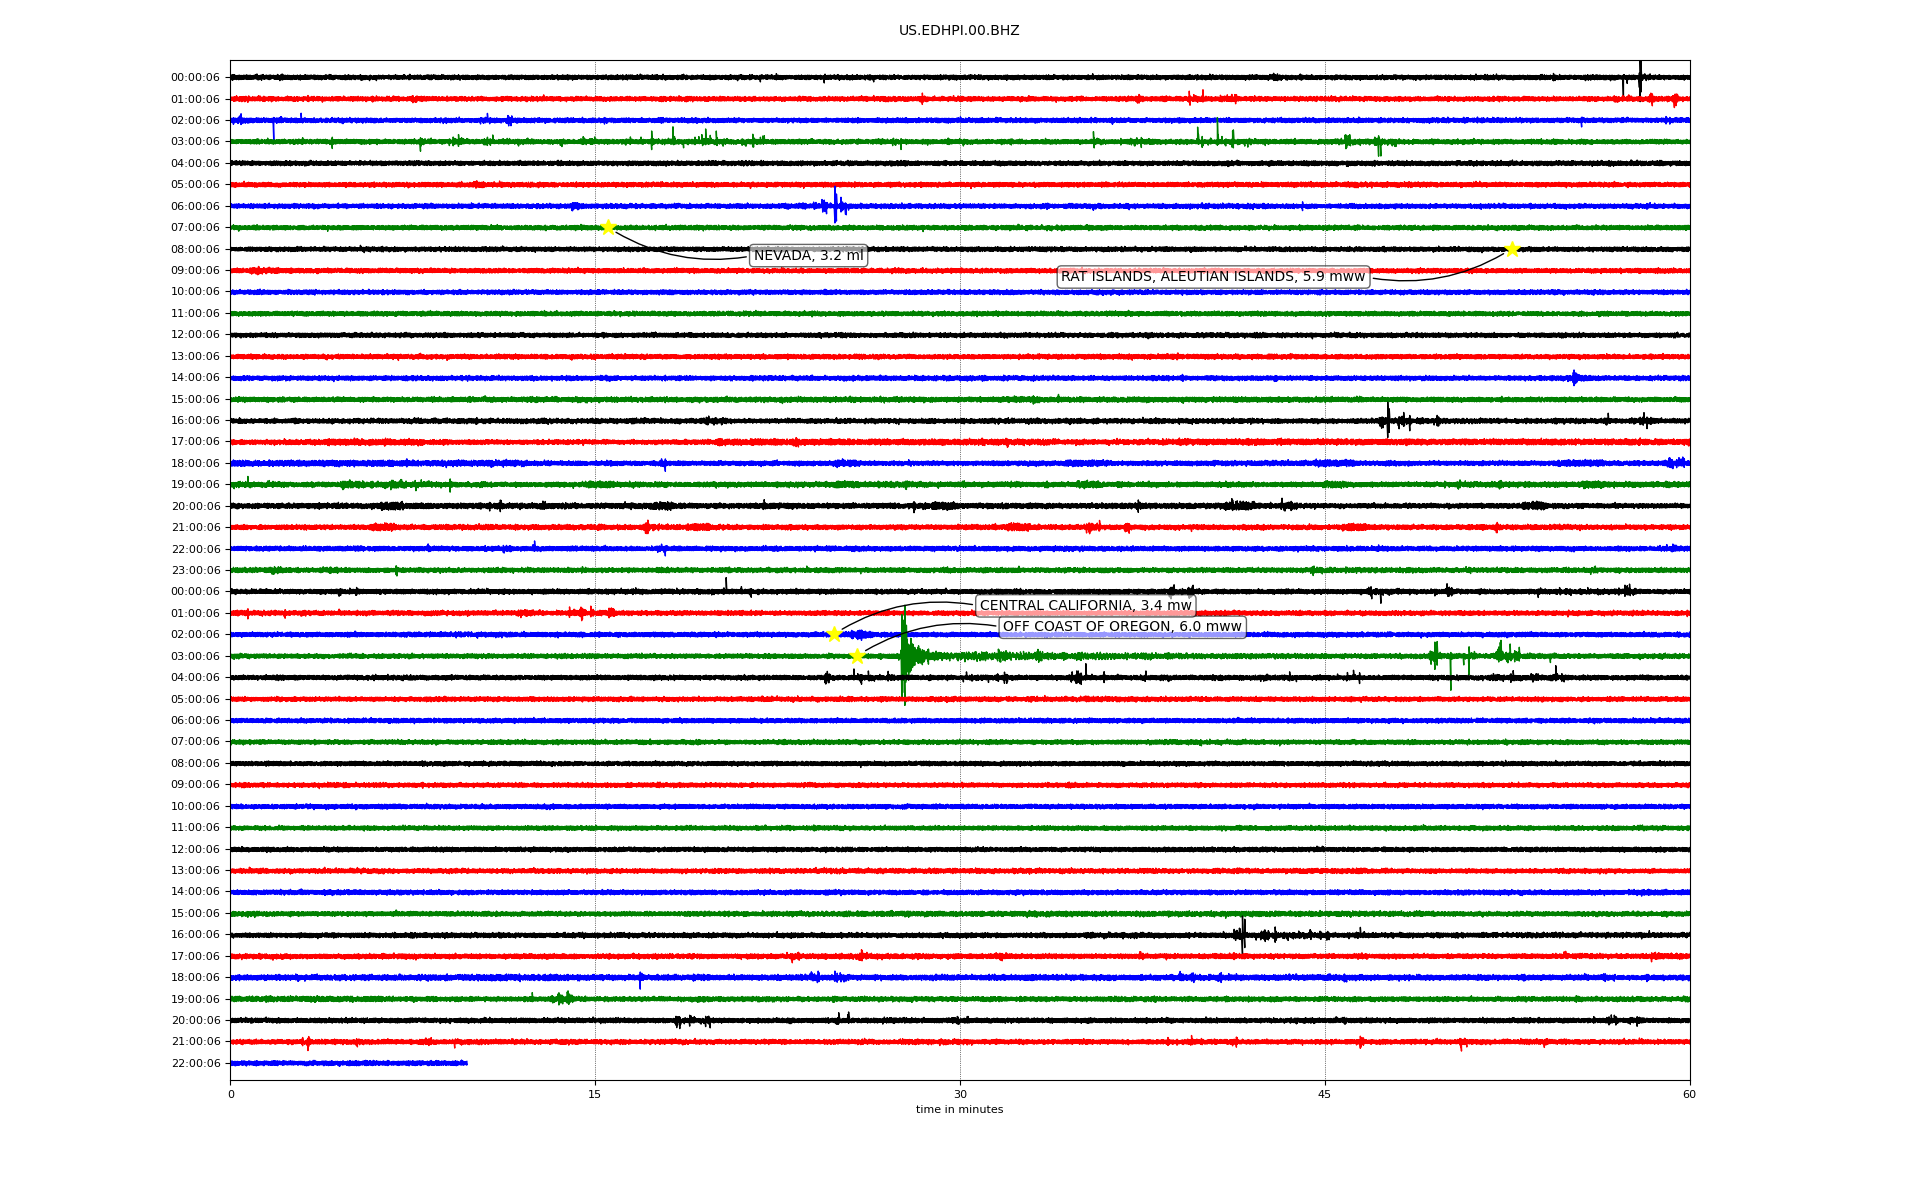Click the black spike on second 16:00:06 trace

[1243, 934]
